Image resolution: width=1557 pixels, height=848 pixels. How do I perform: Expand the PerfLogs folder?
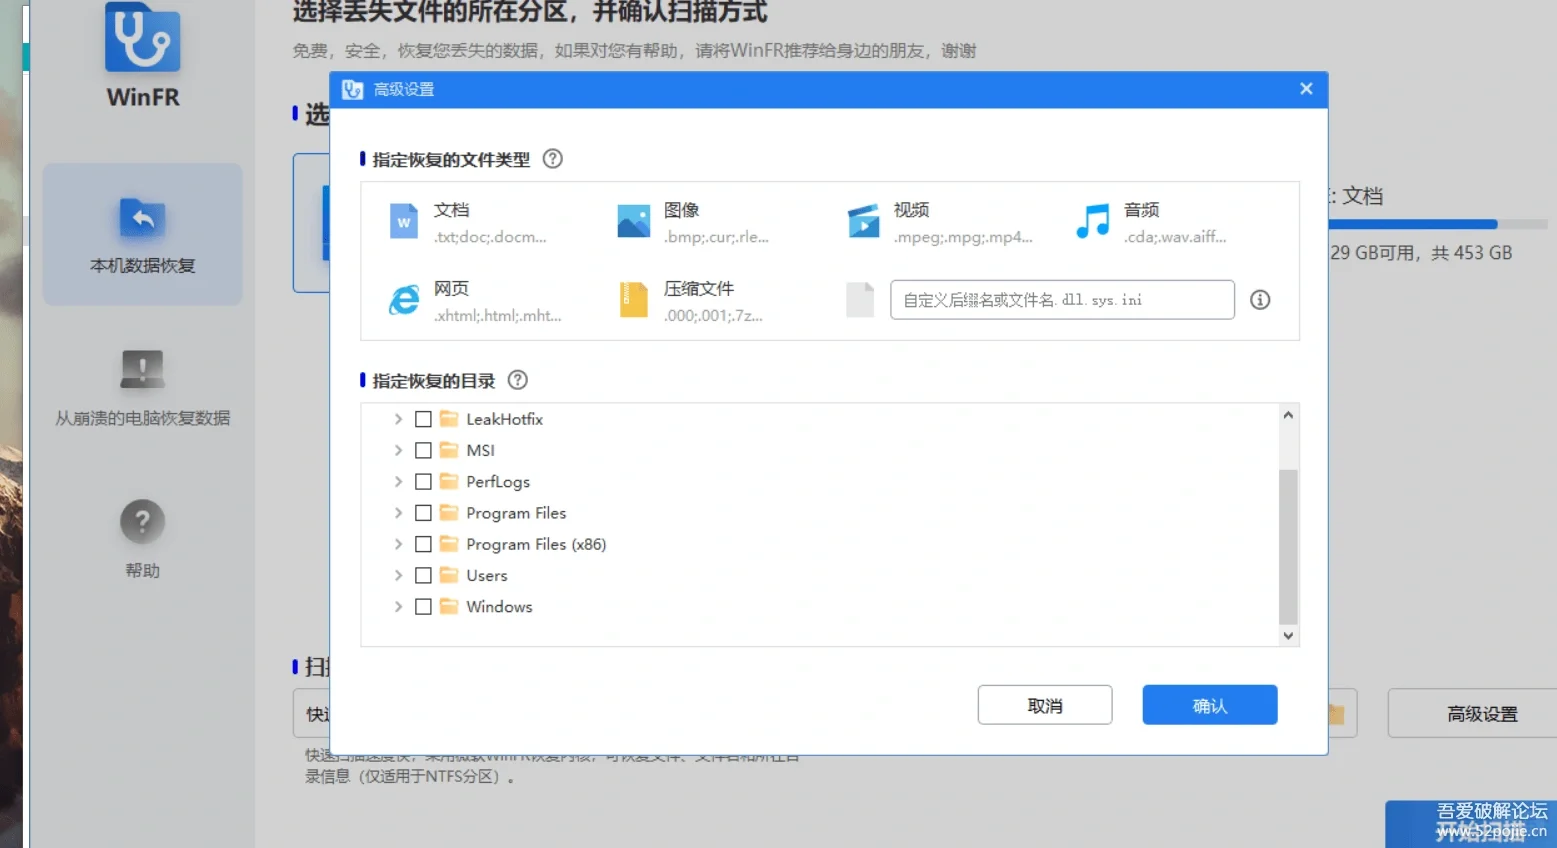[x=398, y=481]
